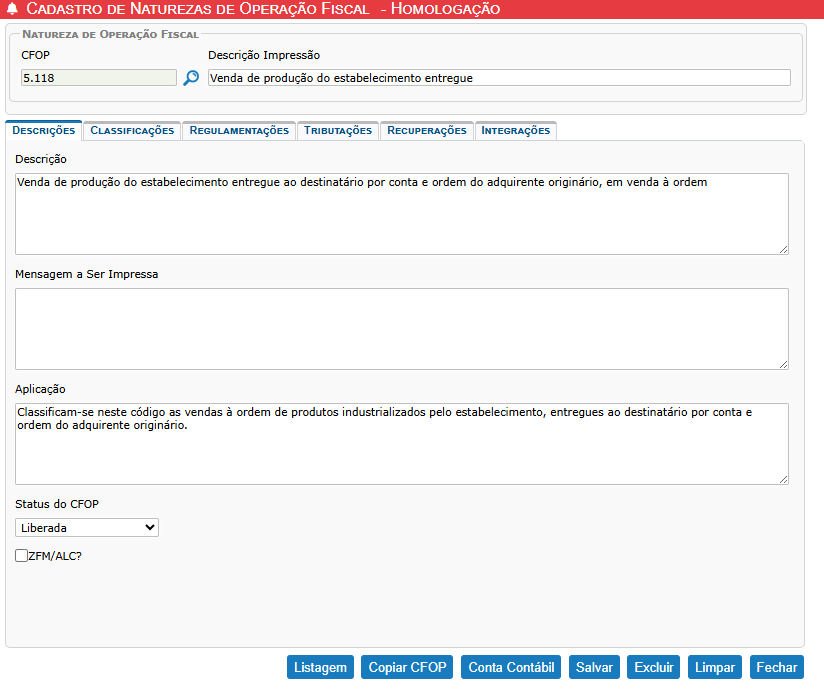Show the Integrações tab
This screenshot has width=824, height=700.
(516, 130)
